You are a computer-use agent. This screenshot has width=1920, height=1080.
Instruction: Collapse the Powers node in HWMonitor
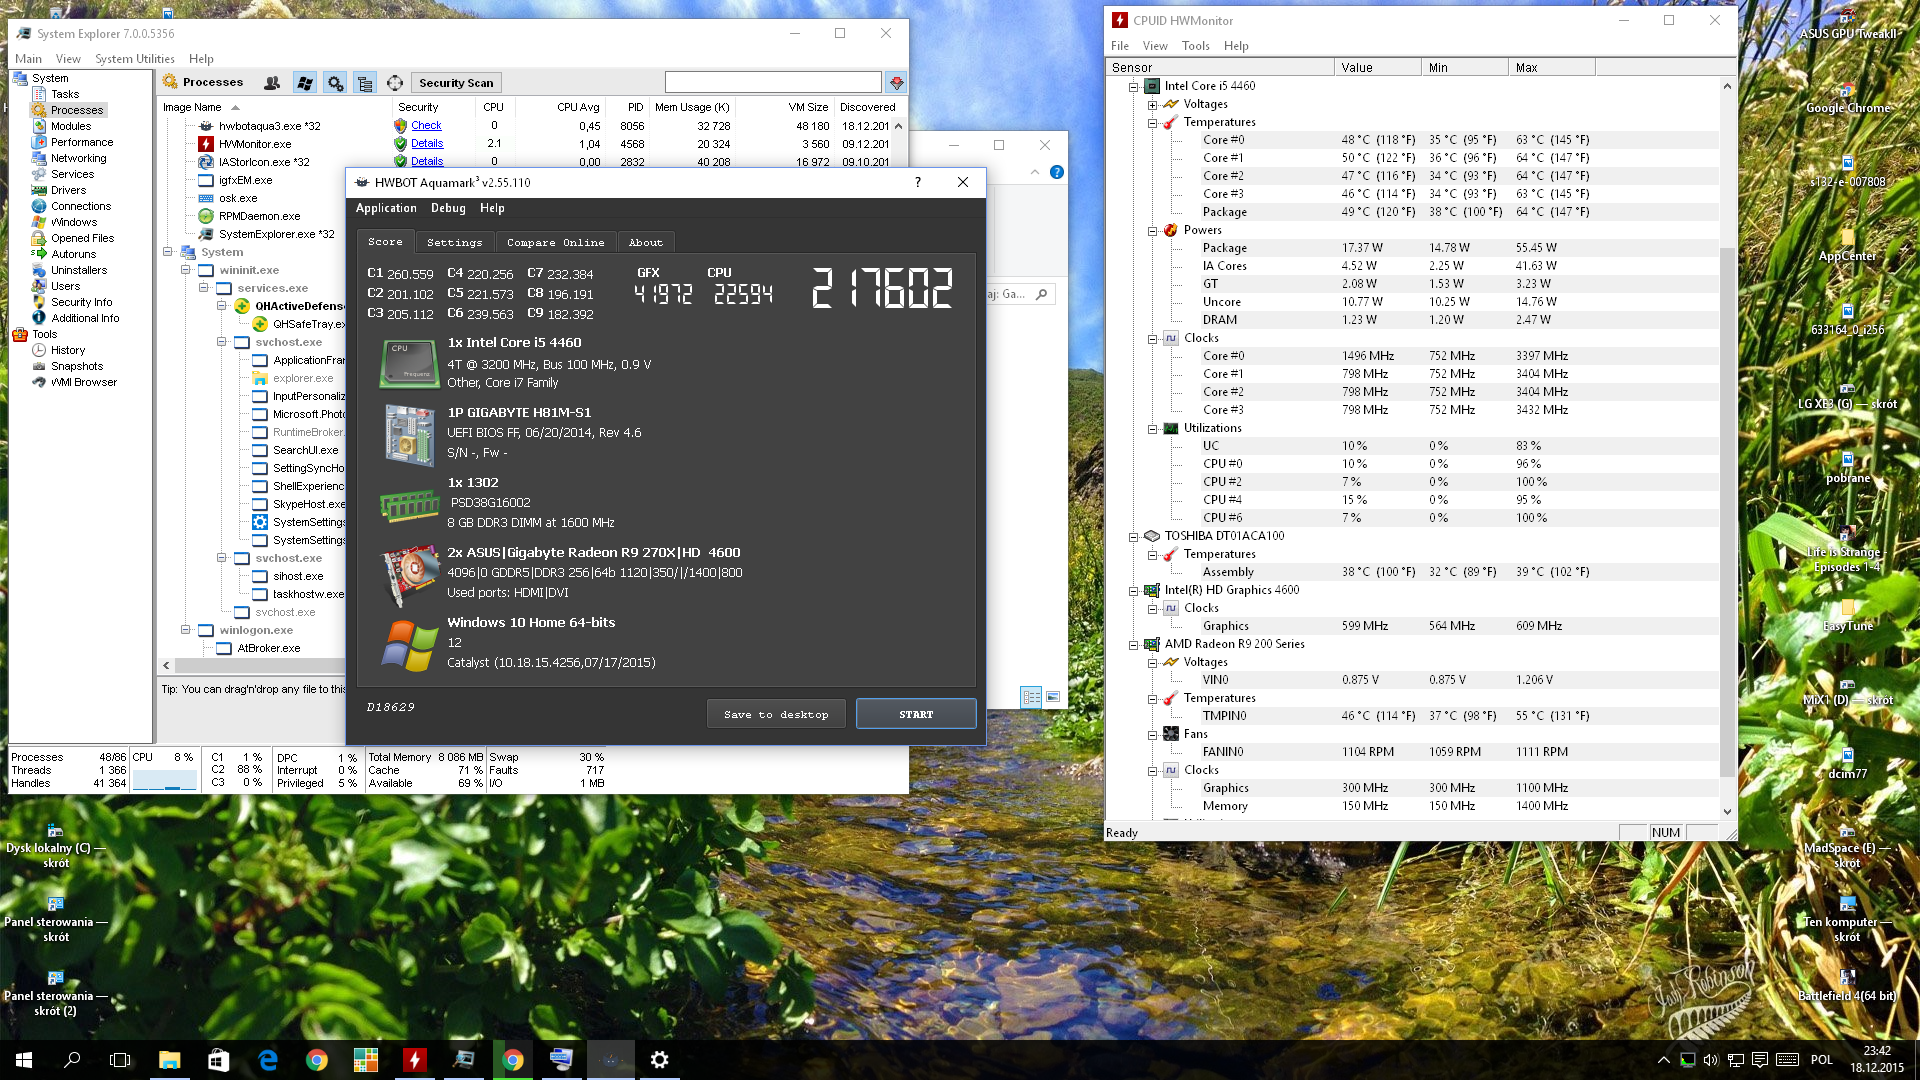tap(1152, 231)
